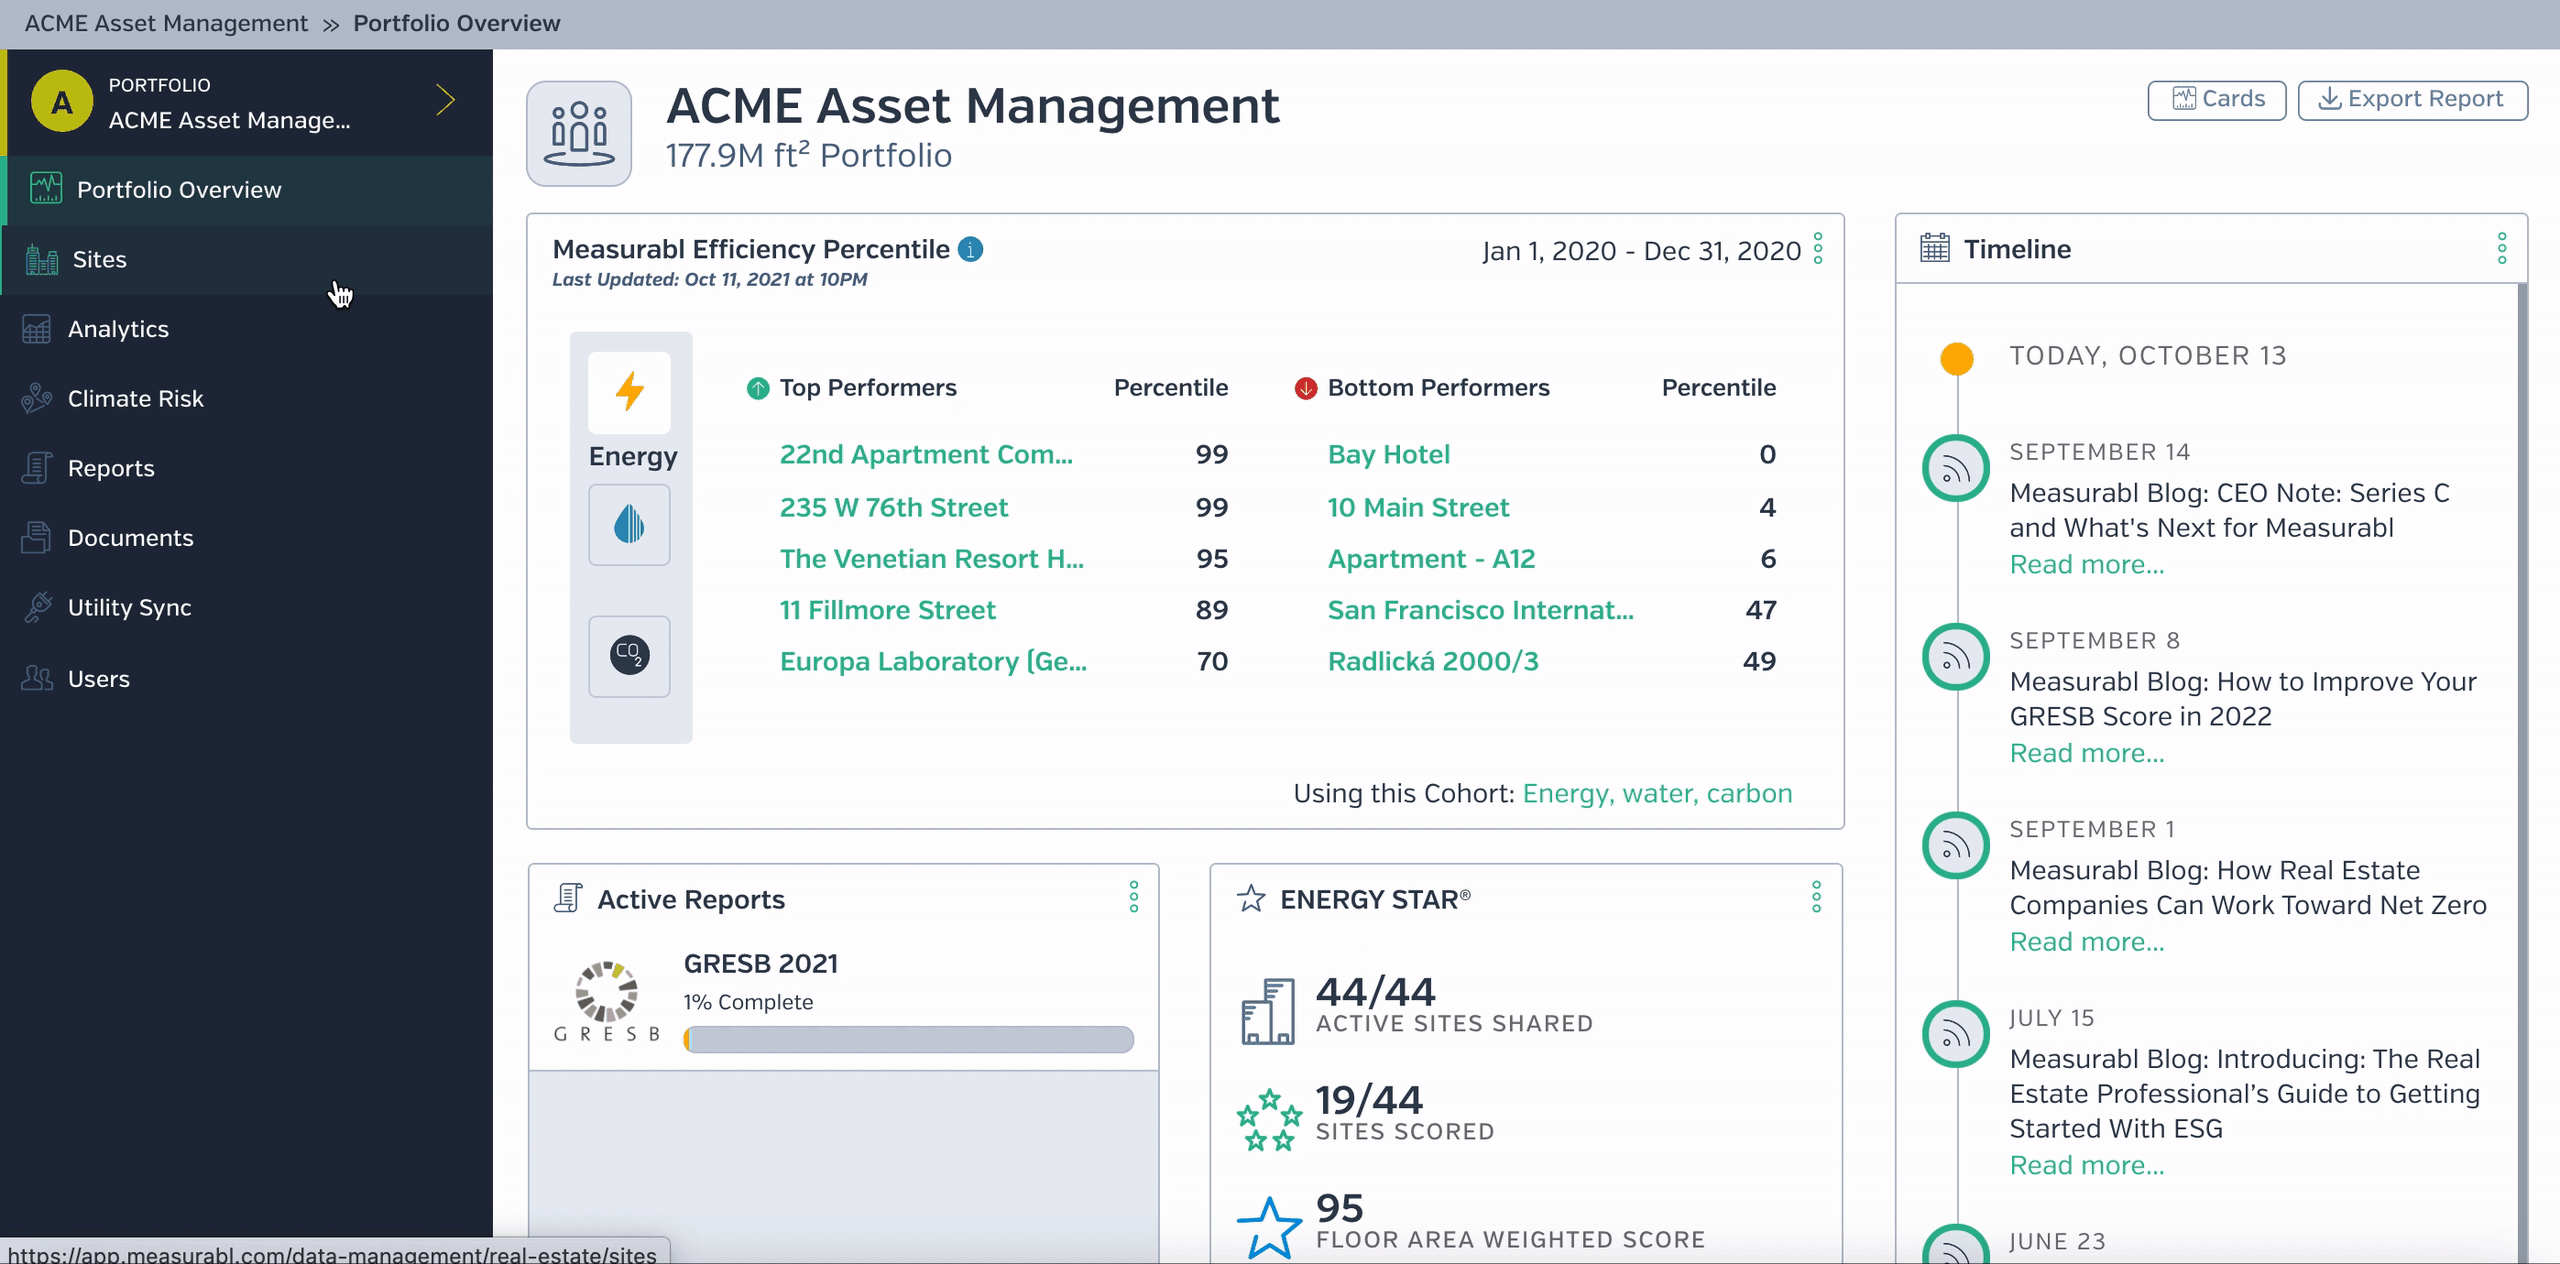
Task: Open the Users page
Action: pyautogui.click(x=246, y=678)
